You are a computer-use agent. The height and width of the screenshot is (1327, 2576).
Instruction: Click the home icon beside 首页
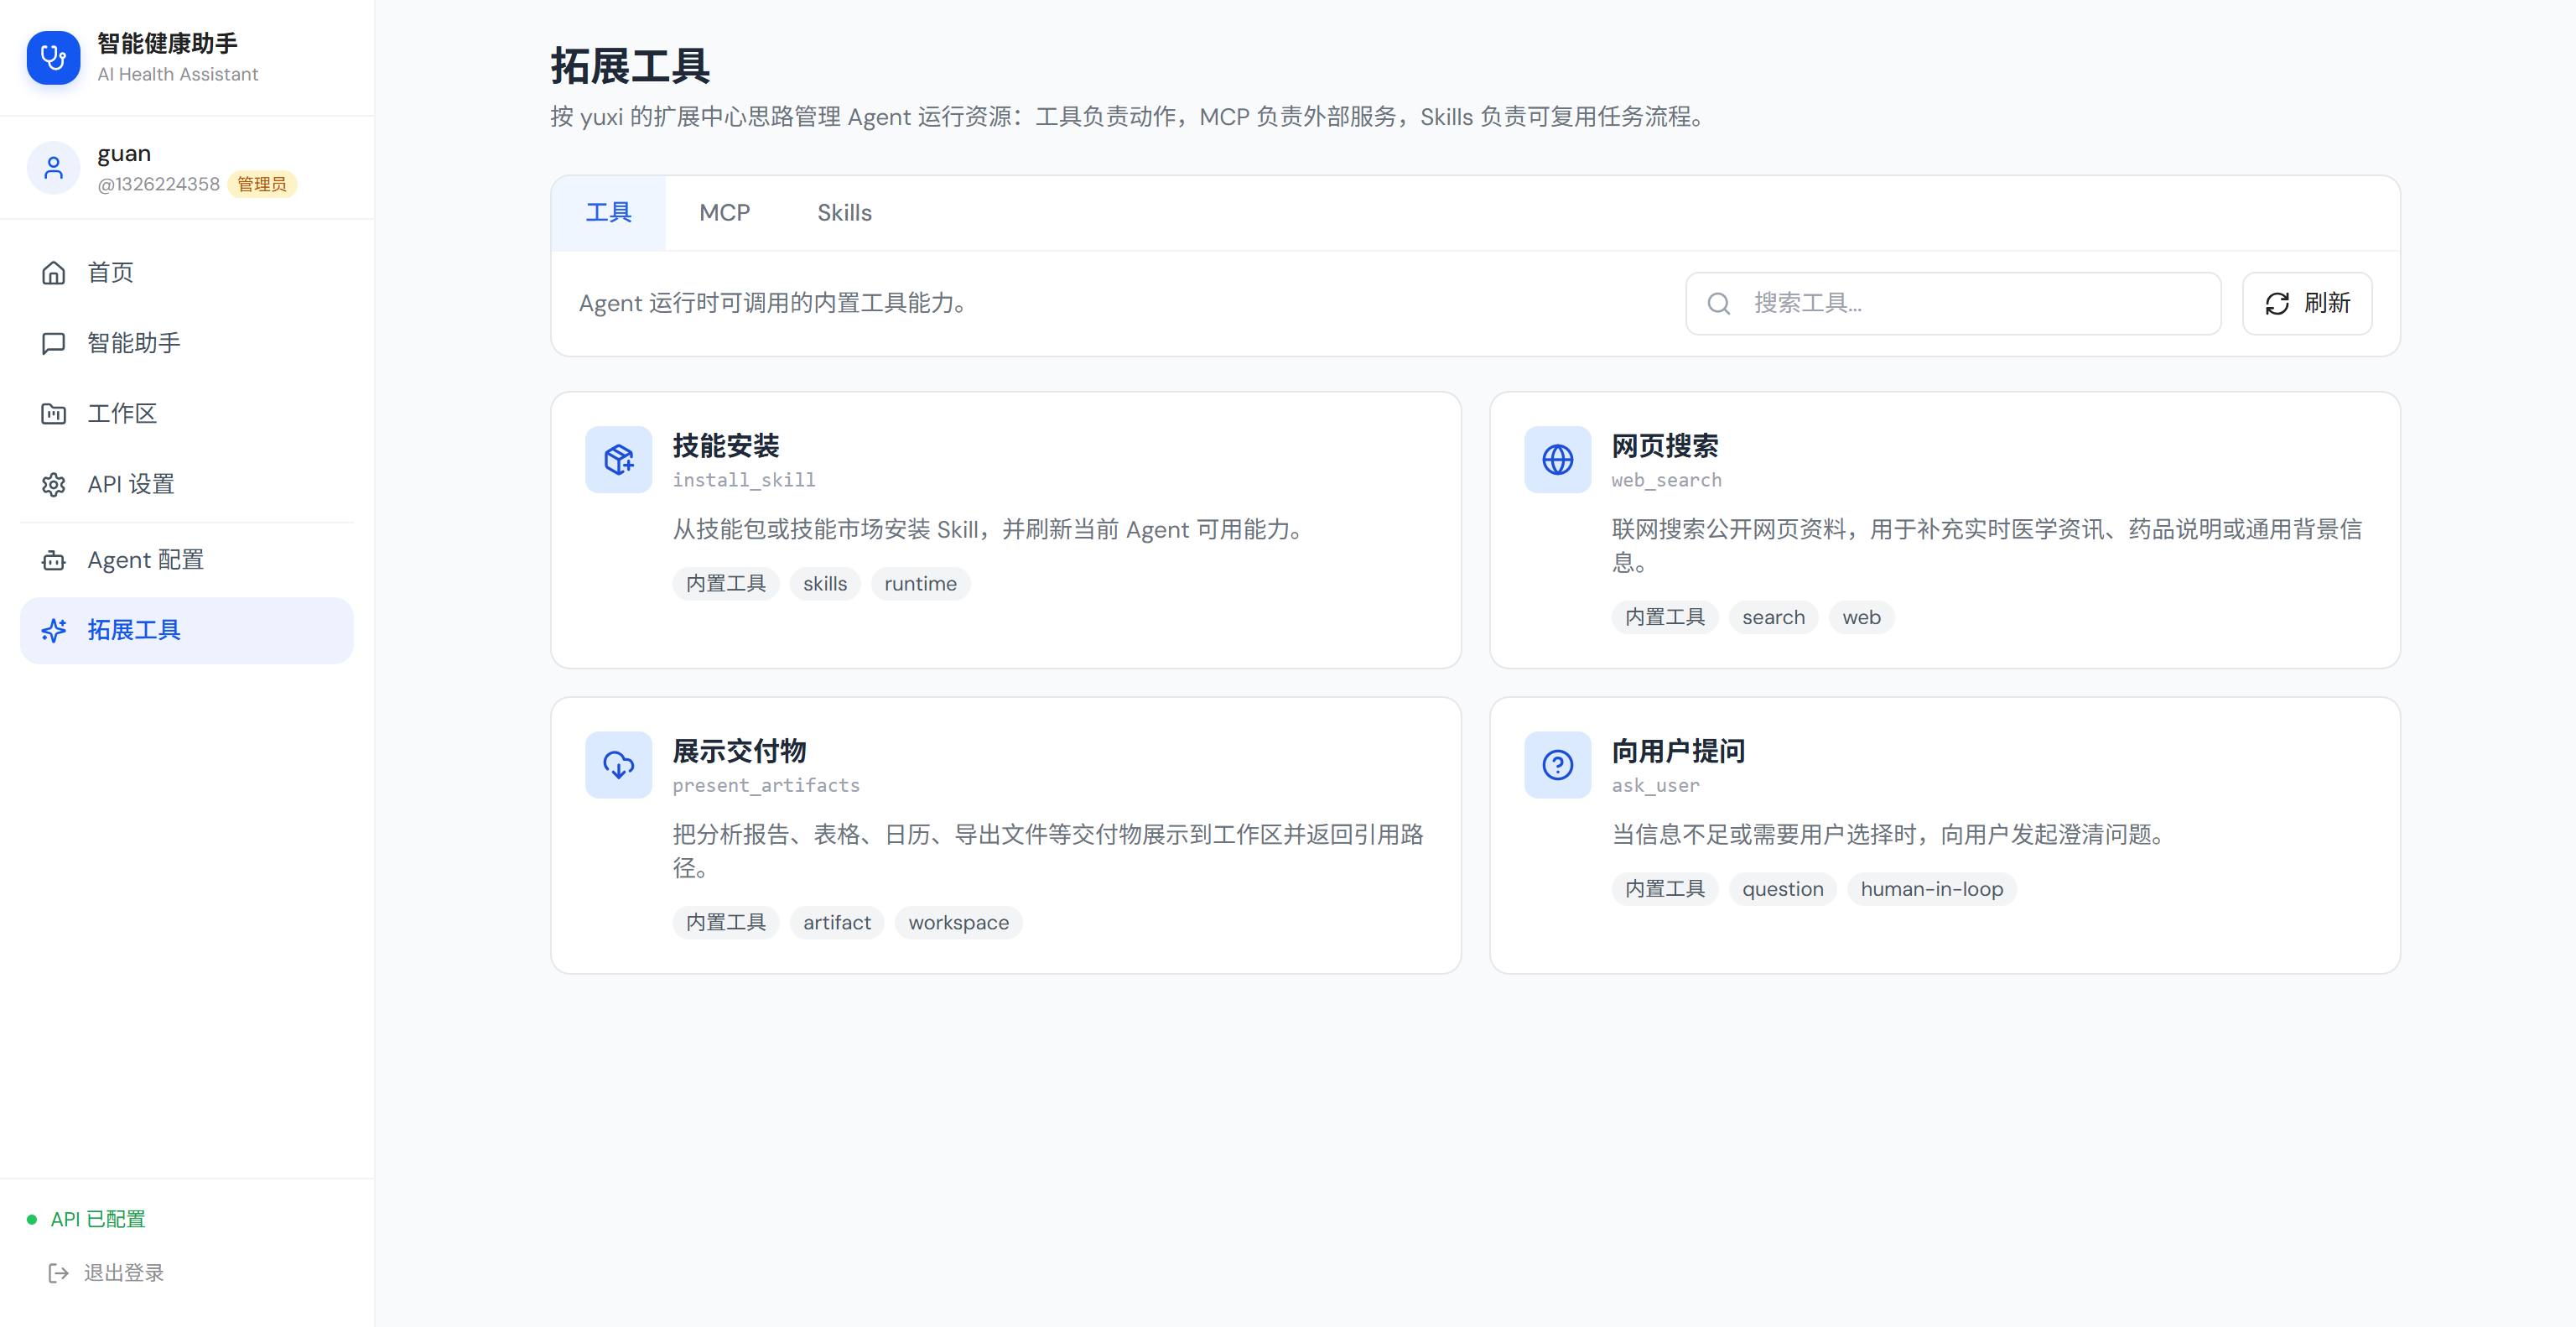[53, 272]
